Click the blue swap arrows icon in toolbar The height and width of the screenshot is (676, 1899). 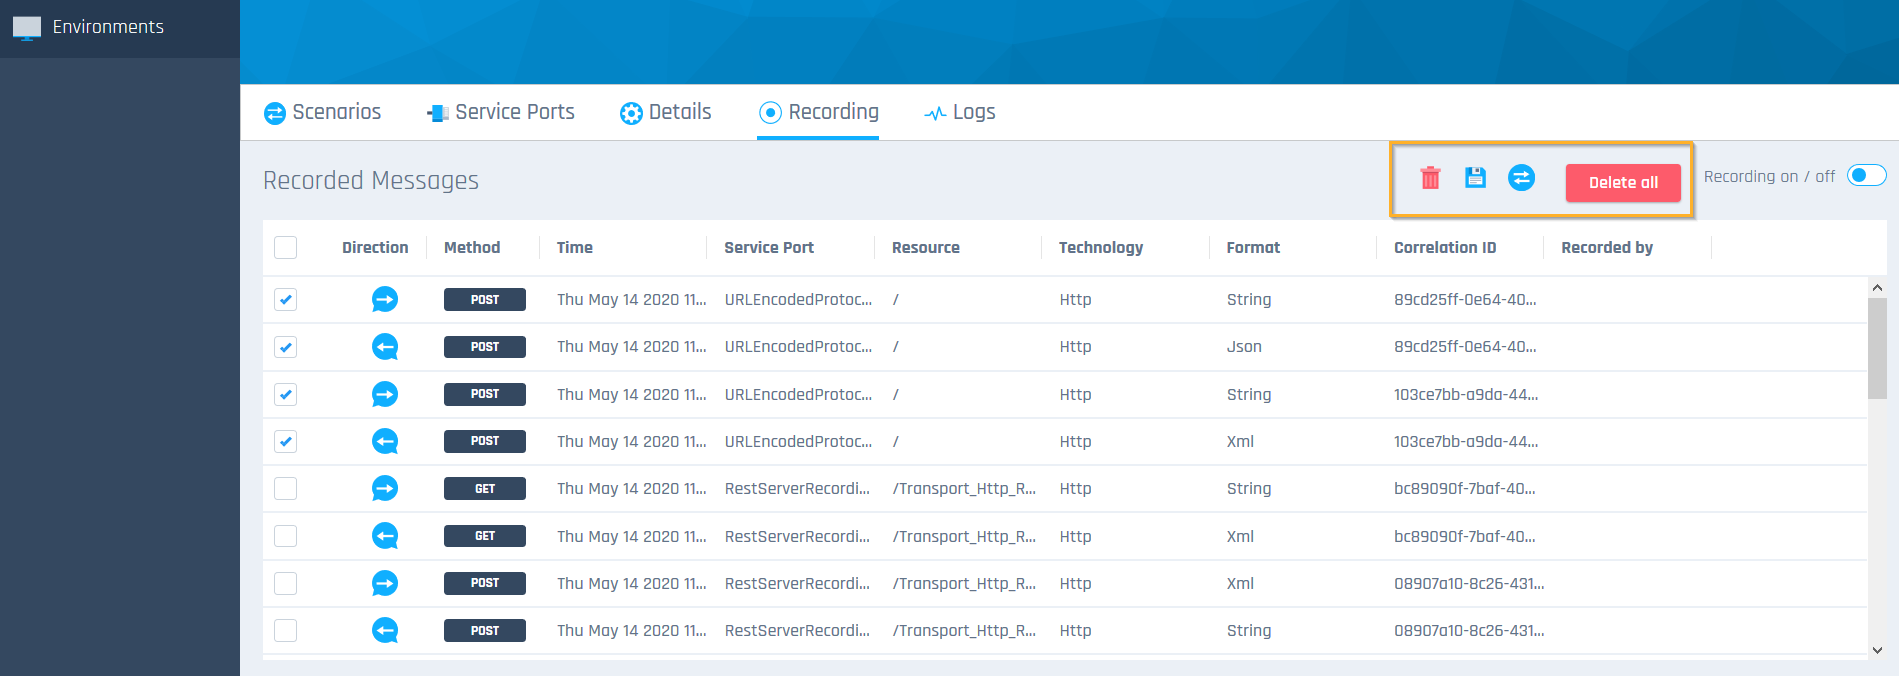1521,178
